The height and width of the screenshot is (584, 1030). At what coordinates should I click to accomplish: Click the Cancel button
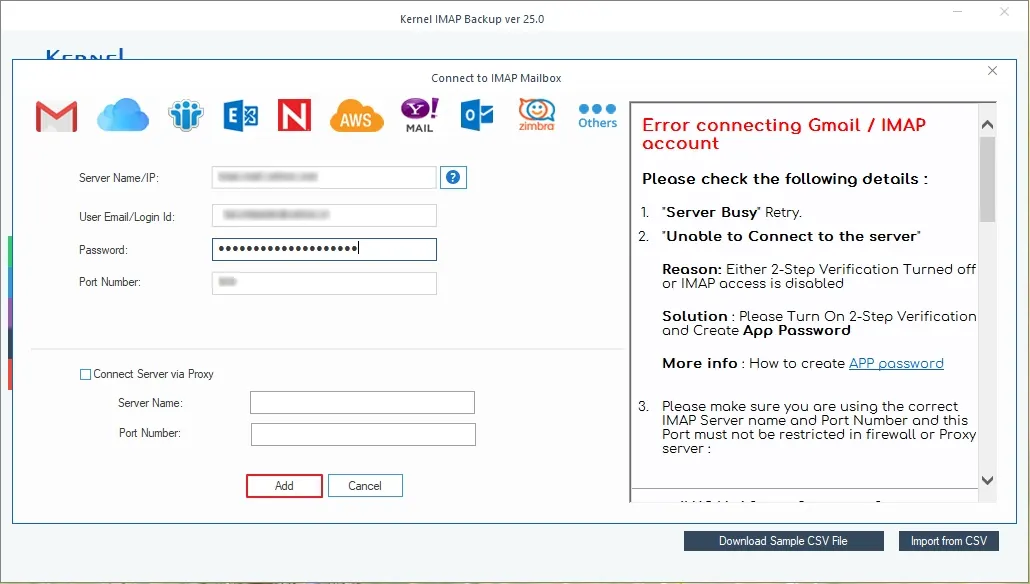click(365, 486)
